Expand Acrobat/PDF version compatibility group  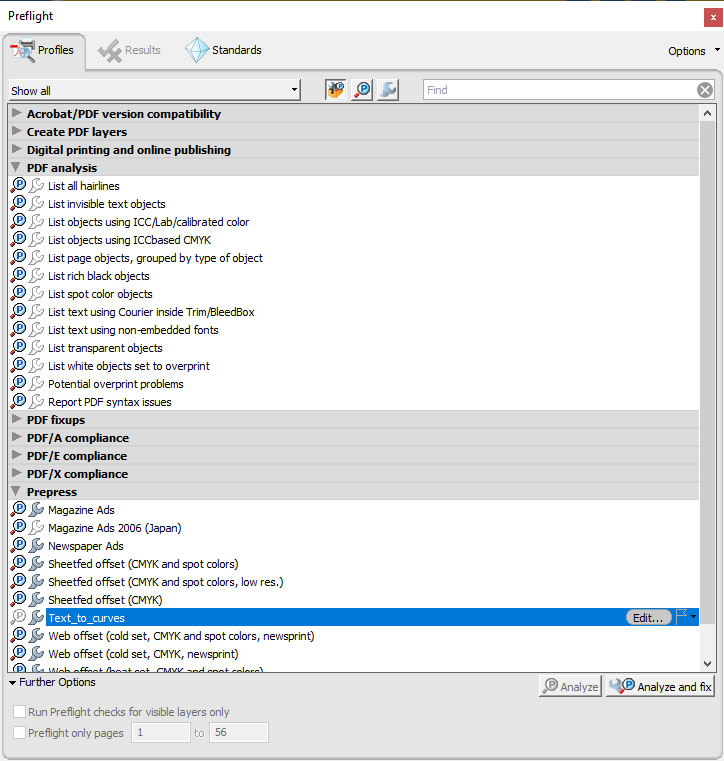16,113
